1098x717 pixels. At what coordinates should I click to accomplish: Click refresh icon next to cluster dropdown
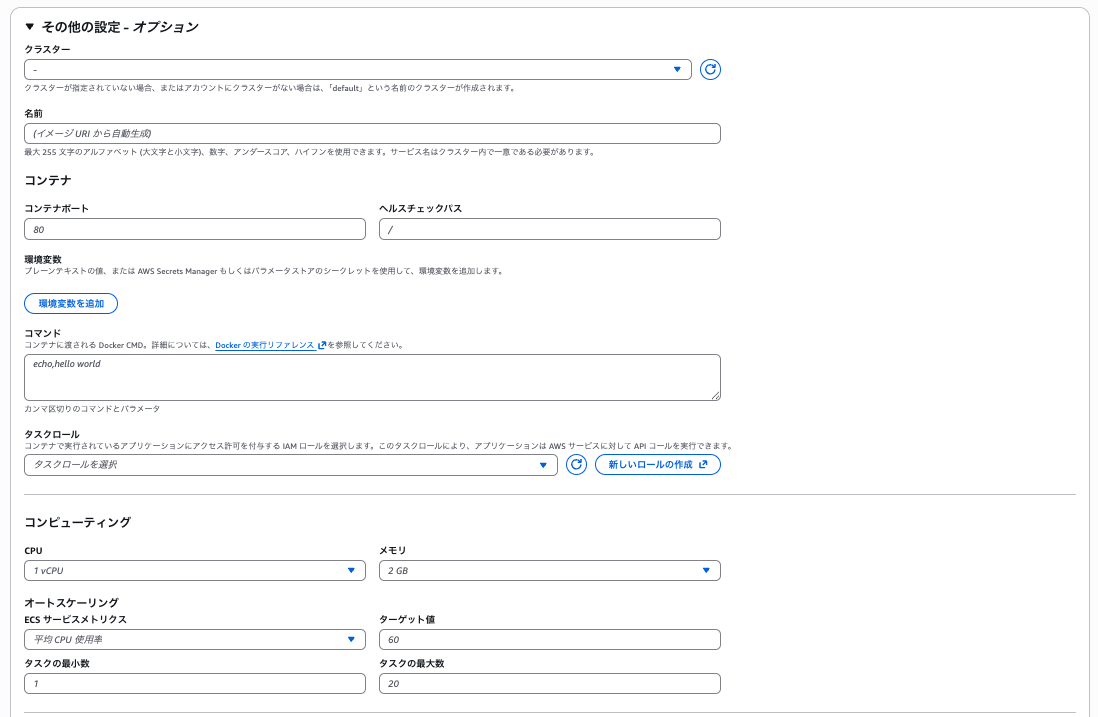click(x=710, y=69)
